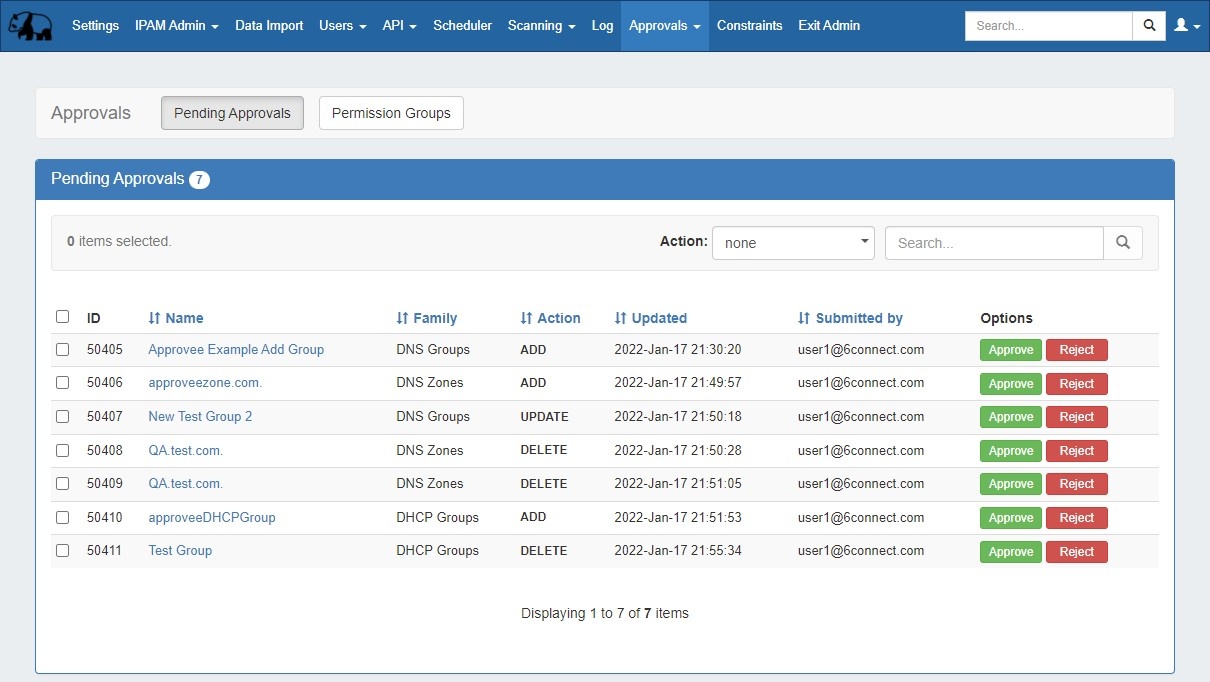
Task: Open the Action dropdown showing none
Action: click(x=793, y=243)
